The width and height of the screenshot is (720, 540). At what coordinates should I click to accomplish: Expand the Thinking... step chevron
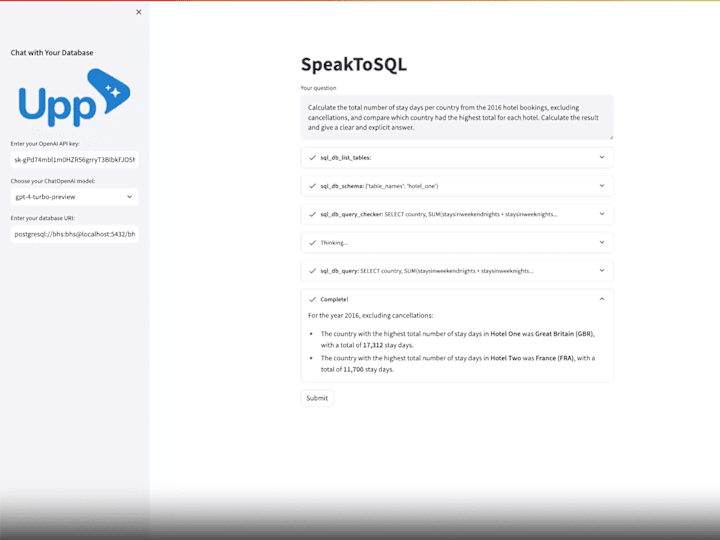(602, 242)
